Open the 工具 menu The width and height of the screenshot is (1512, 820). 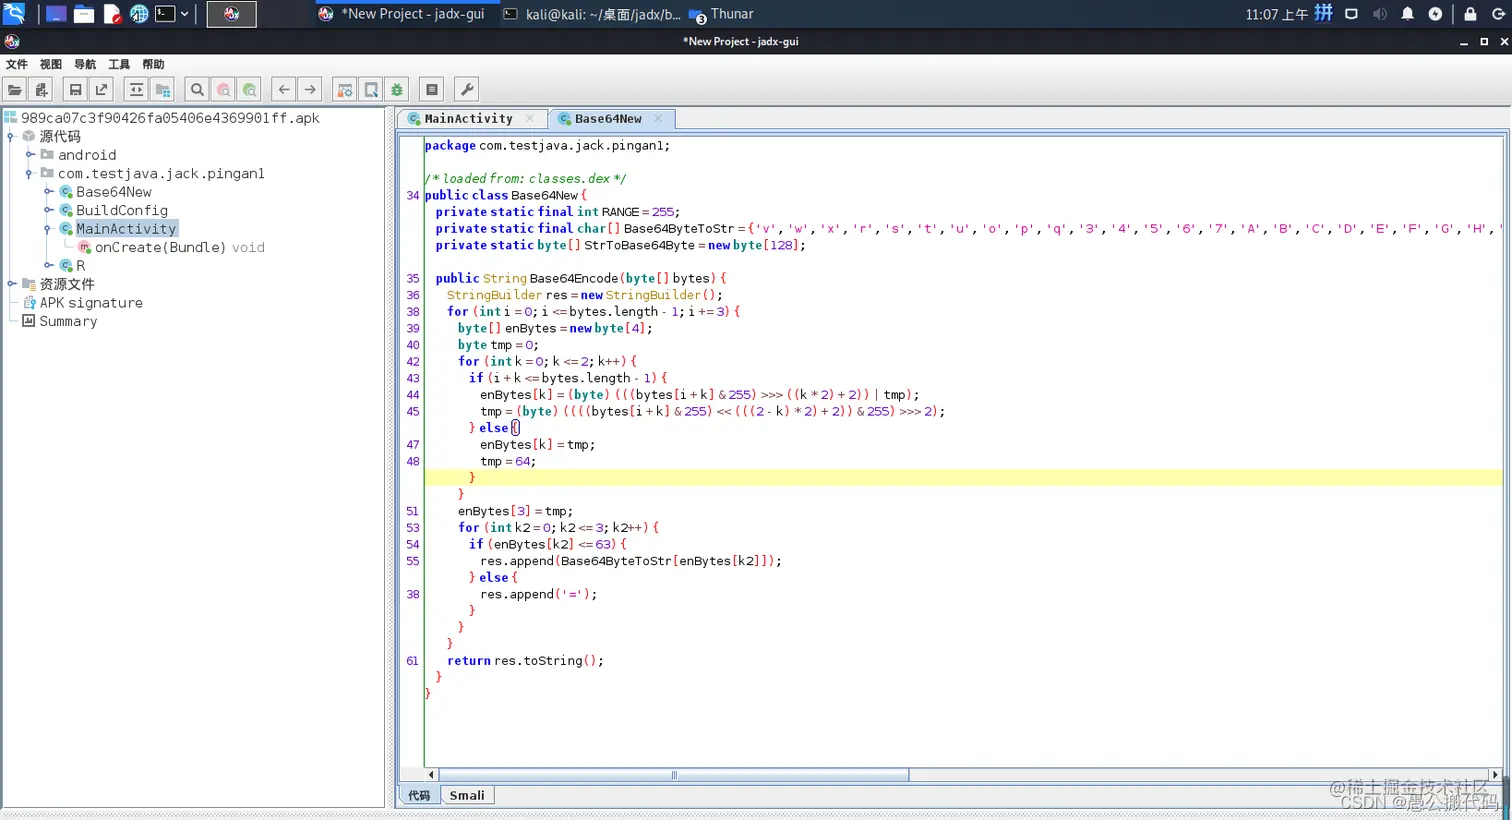(119, 64)
